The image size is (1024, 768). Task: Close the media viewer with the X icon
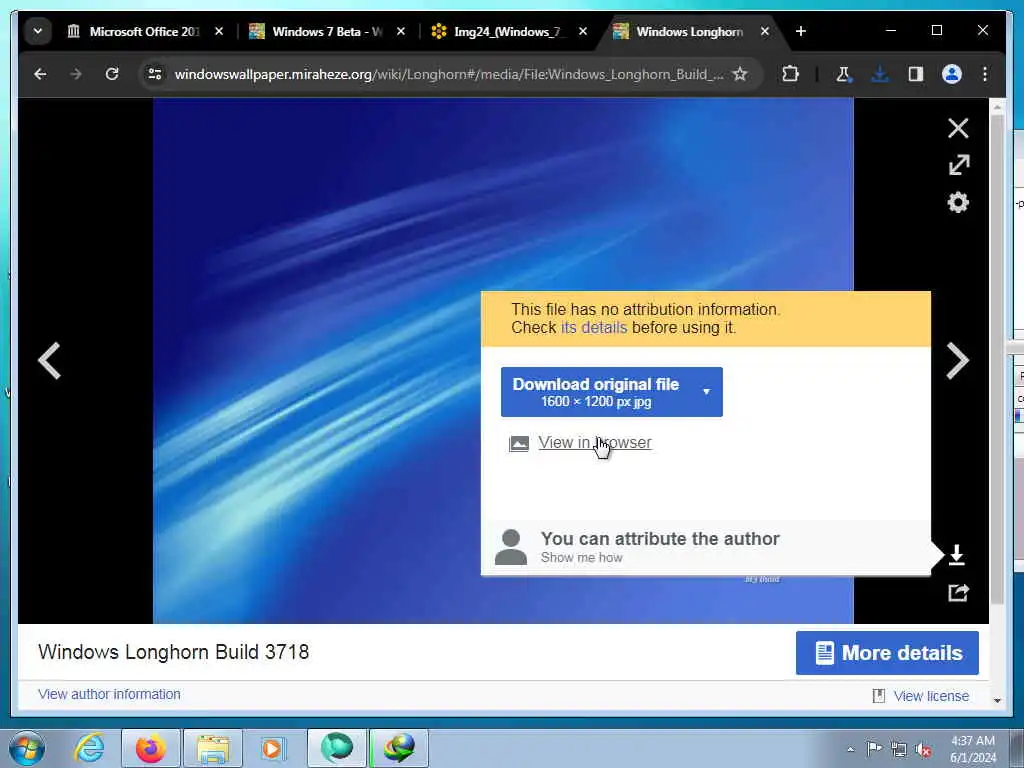pyautogui.click(x=957, y=128)
